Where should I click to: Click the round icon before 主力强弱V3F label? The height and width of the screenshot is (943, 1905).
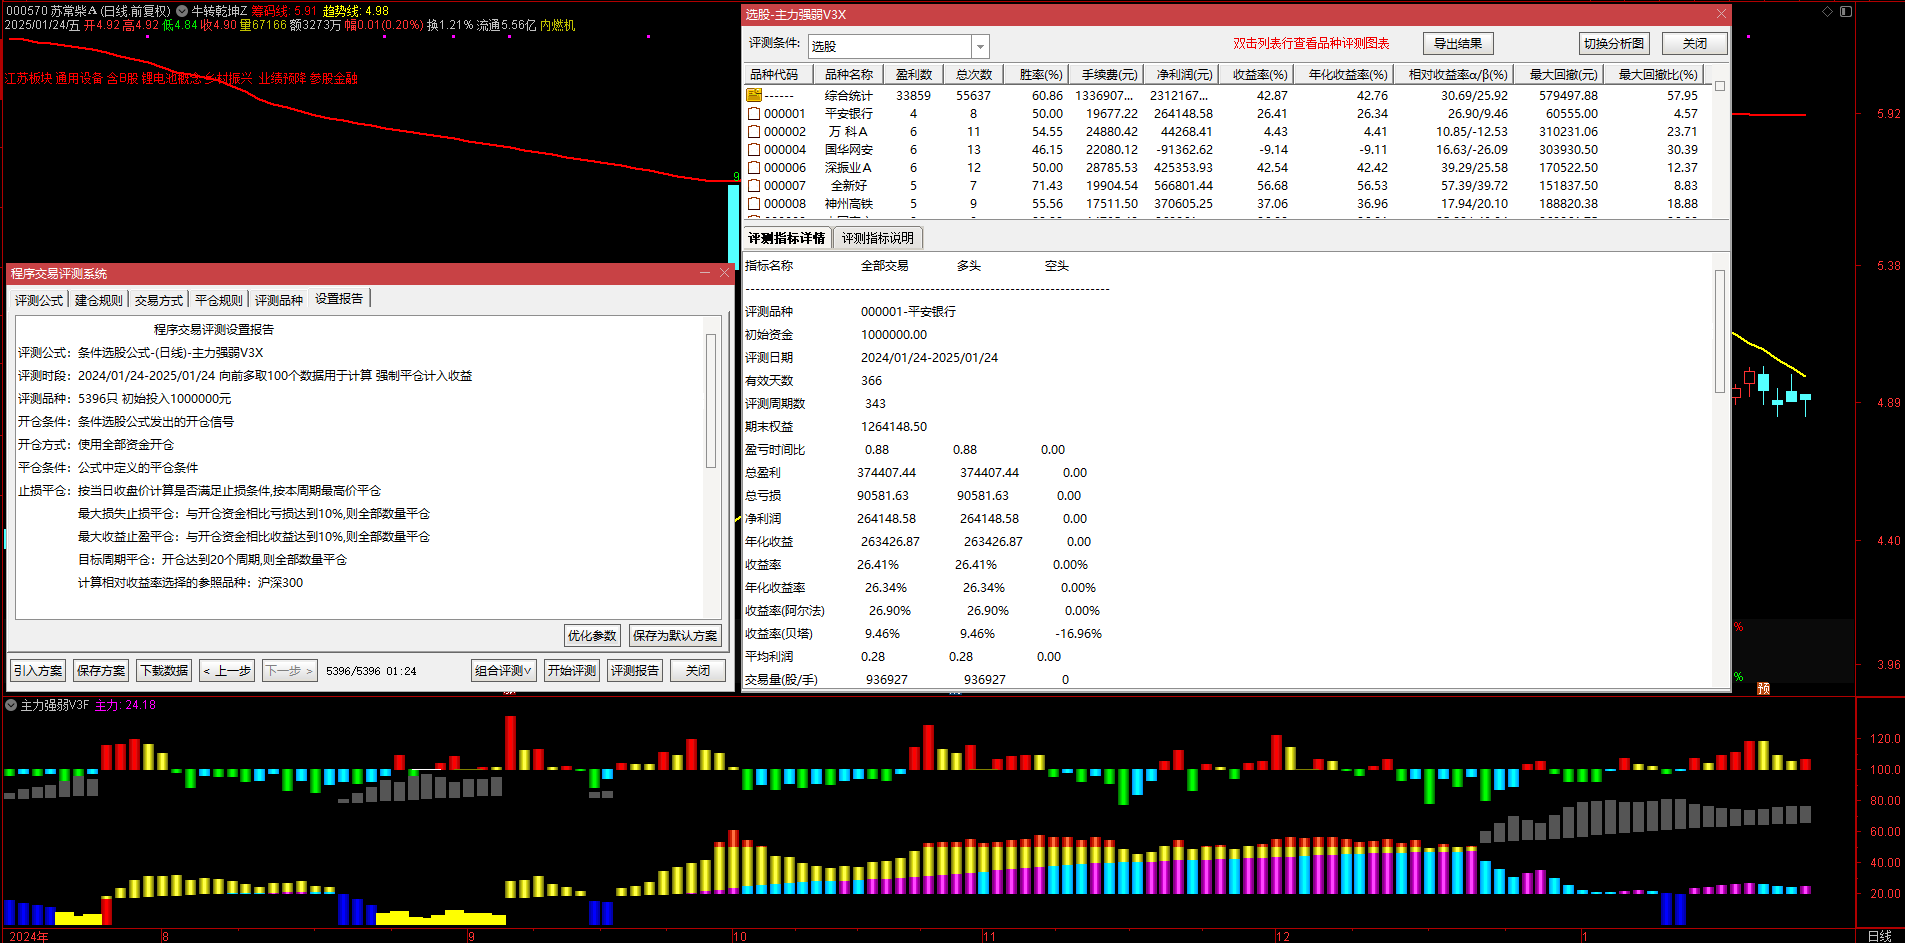(x=11, y=705)
